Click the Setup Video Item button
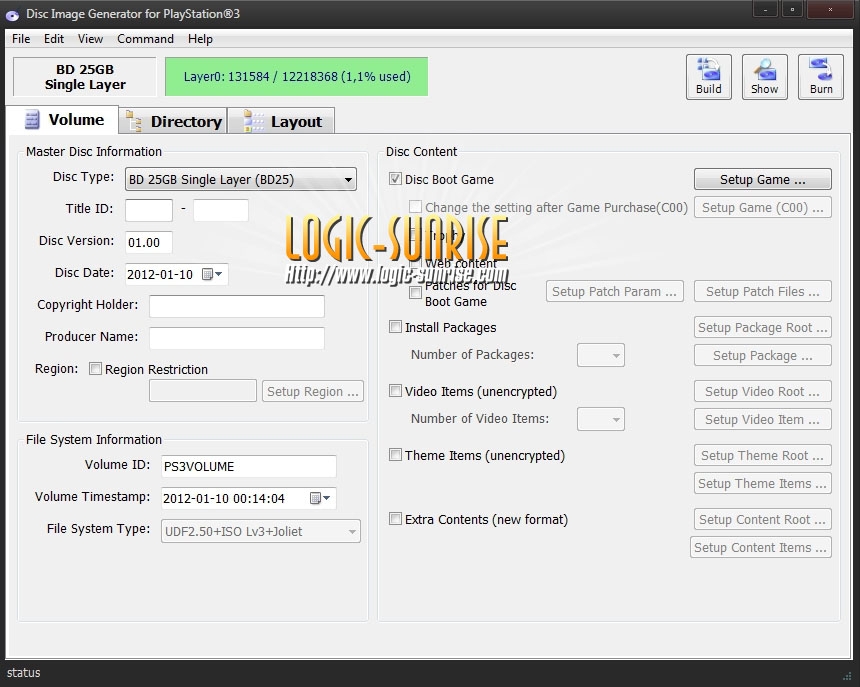The height and width of the screenshot is (687, 860). tap(763, 419)
